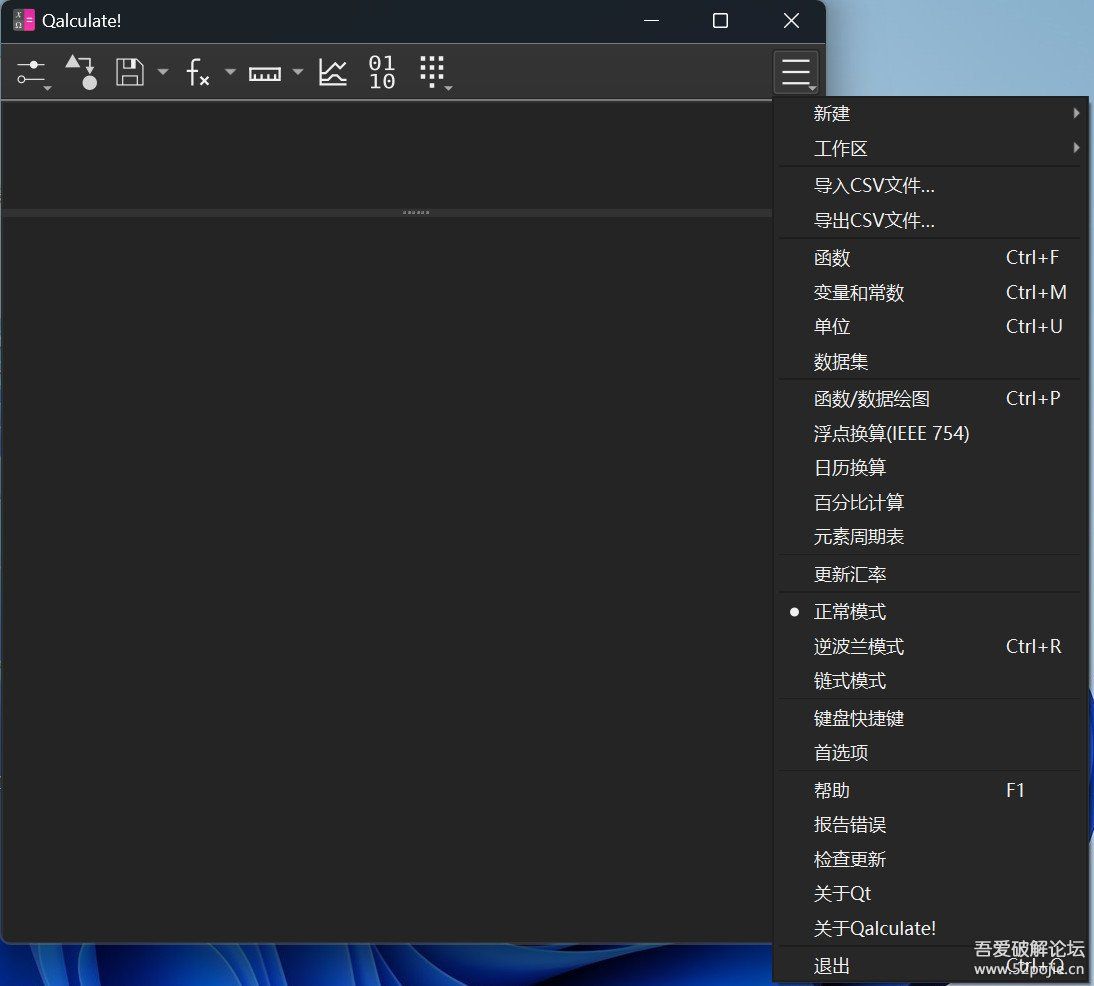This screenshot has width=1094, height=986.
Task: Toggle the keypad dots grid icon
Action: tap(432, 73)
